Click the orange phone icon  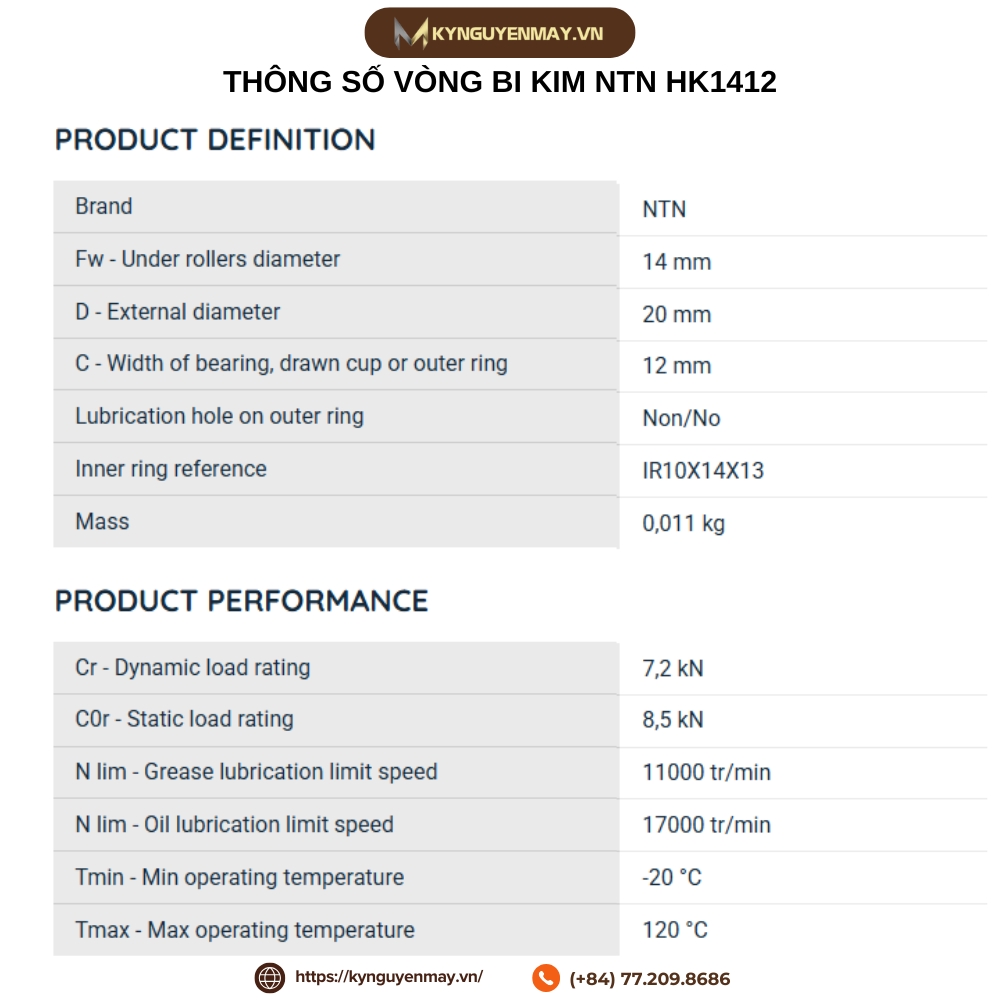[x=545, y=978]
